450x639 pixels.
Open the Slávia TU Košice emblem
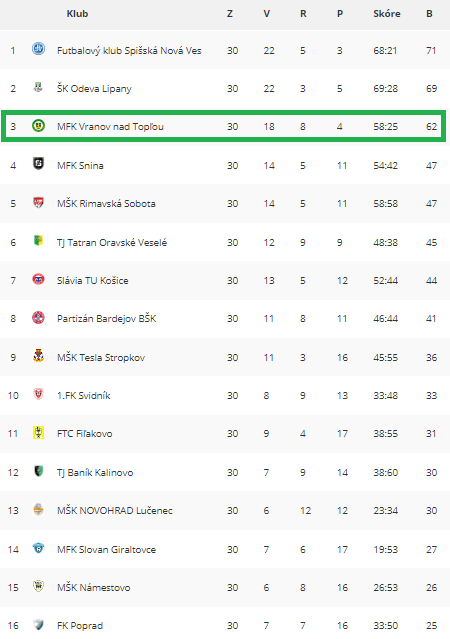(38, 279)
